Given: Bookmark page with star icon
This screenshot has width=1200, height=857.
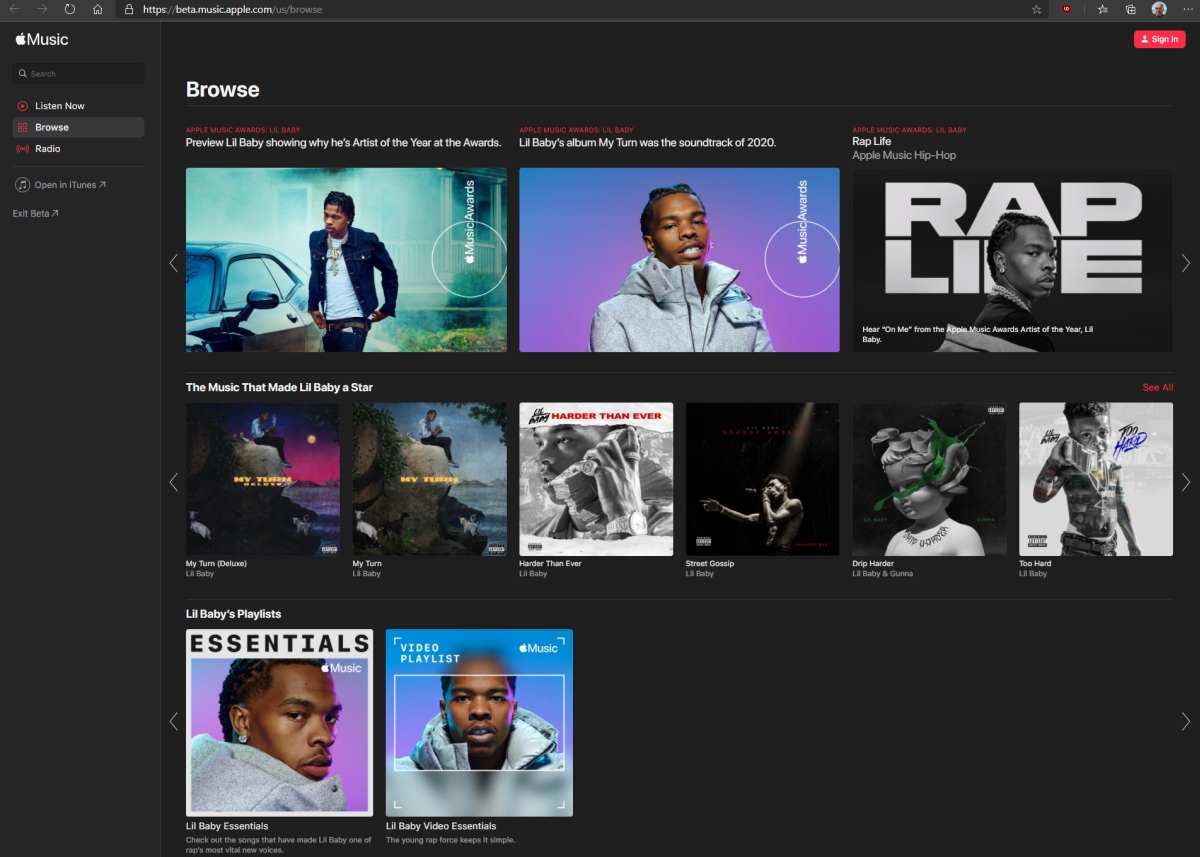Looking at the screenshot, I should click(1036, 9).
